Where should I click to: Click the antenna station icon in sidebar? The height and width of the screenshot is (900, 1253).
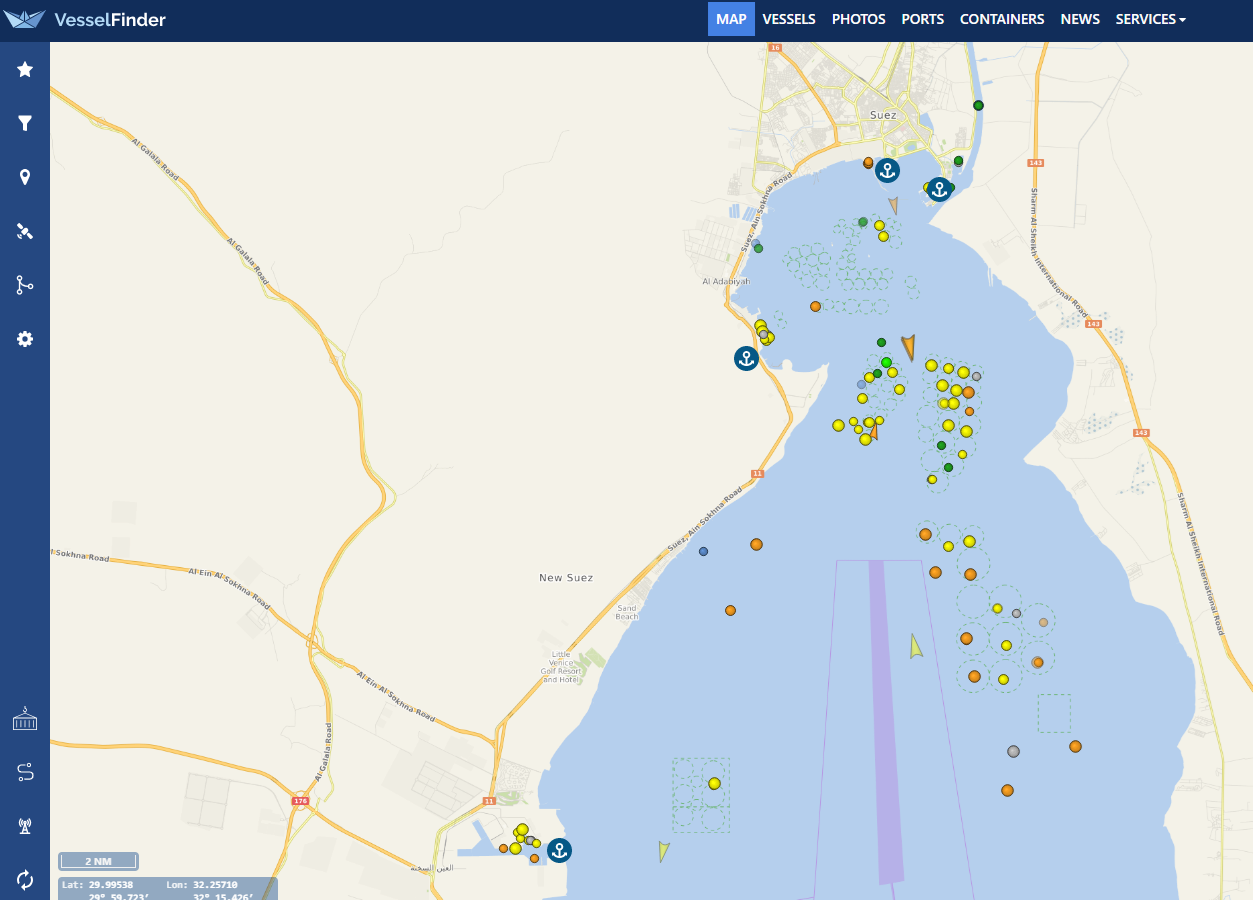pos(25,826)
